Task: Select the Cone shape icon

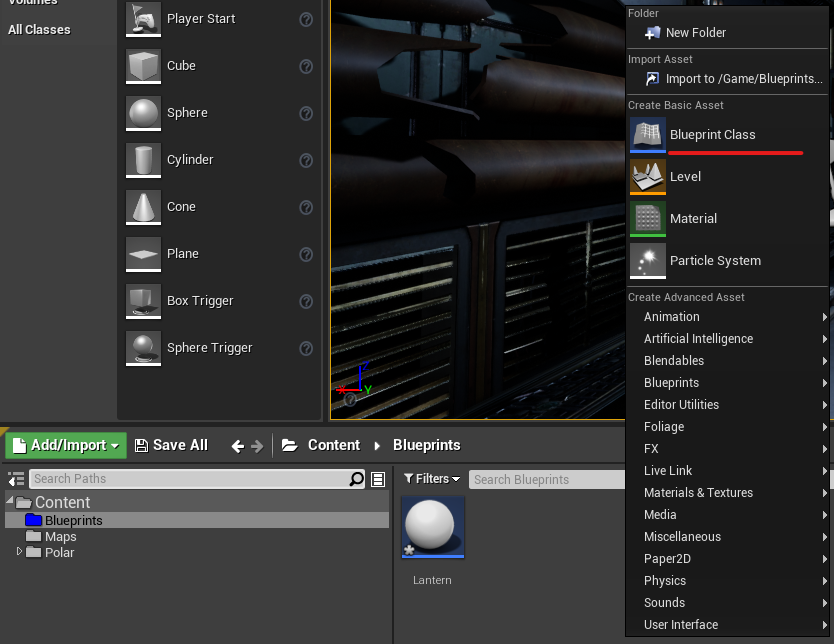Action: [x=143, y=207]
